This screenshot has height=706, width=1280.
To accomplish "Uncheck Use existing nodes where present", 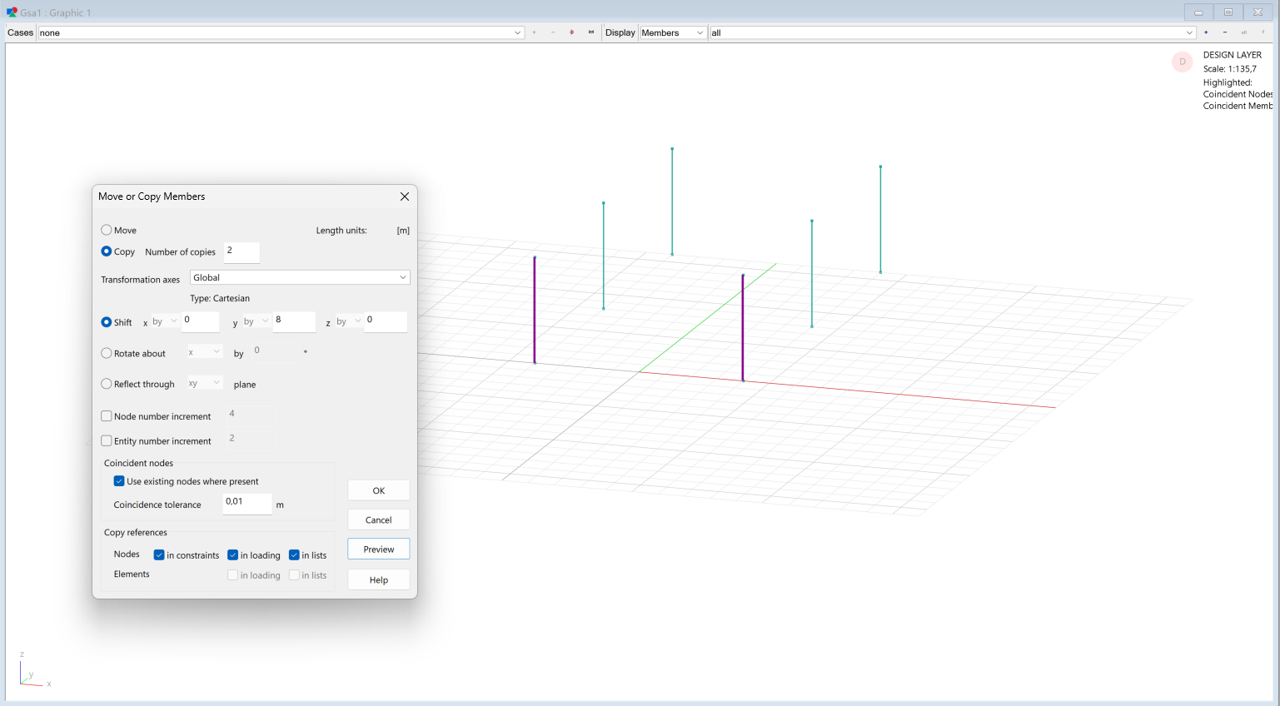I will [x=119, y=481].
